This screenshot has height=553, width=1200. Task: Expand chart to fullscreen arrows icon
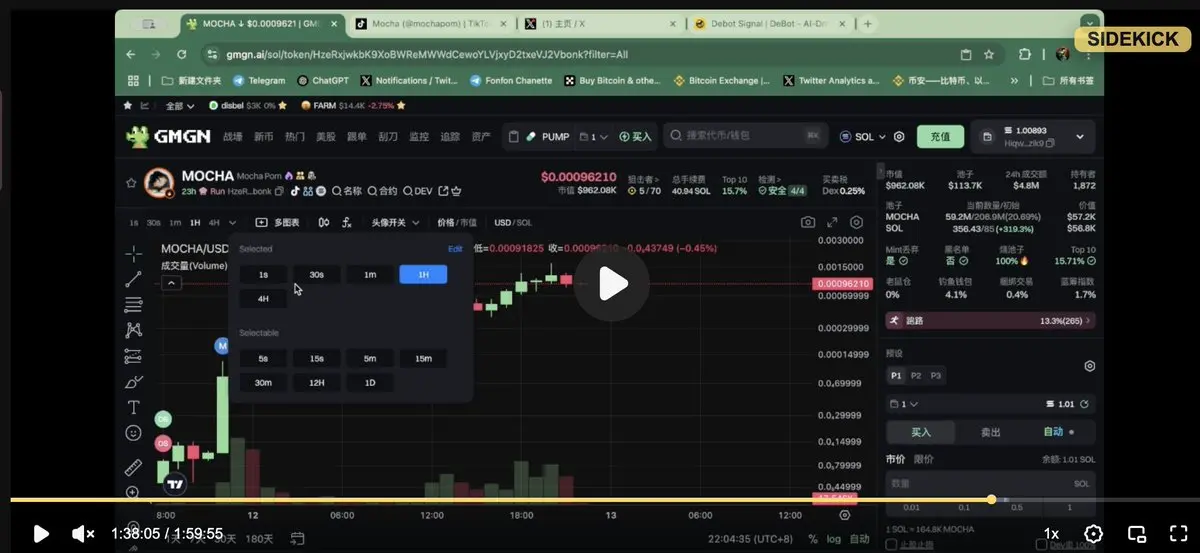point(831,222)
